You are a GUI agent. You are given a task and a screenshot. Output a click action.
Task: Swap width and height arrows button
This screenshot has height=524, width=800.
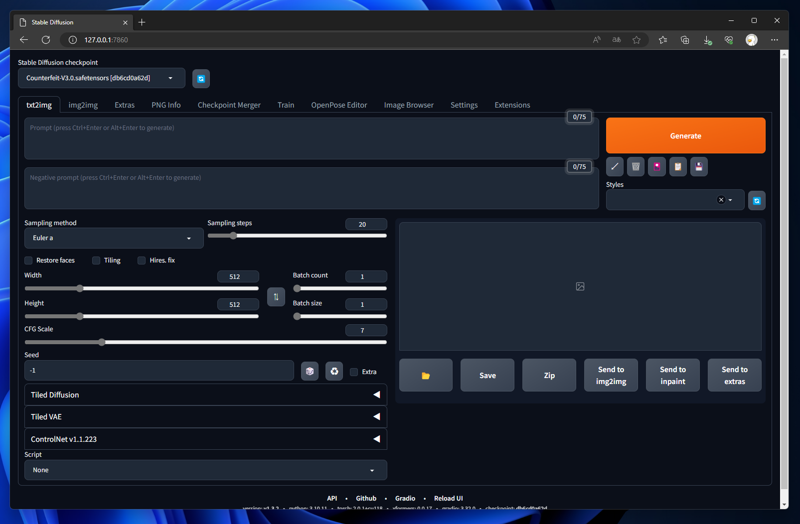pos(276,296)
